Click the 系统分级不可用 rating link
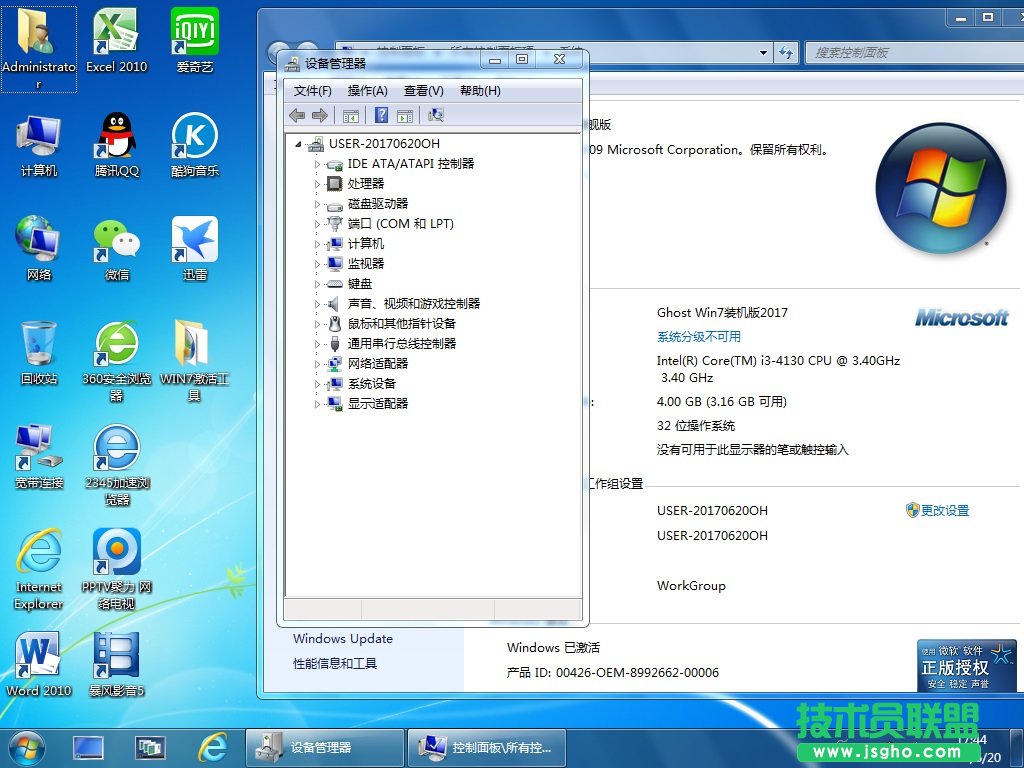This screenshot has width=1024, height=768. [x=699, y=337]
